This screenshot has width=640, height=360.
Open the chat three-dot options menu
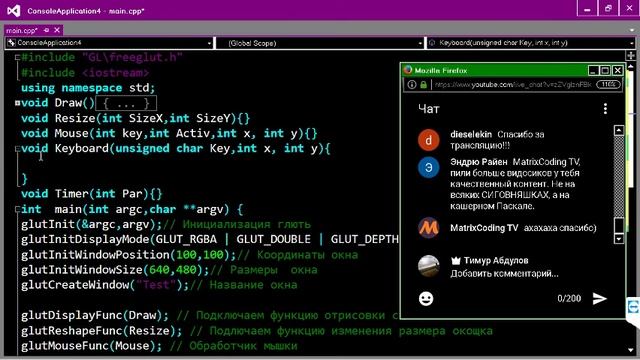605,109
